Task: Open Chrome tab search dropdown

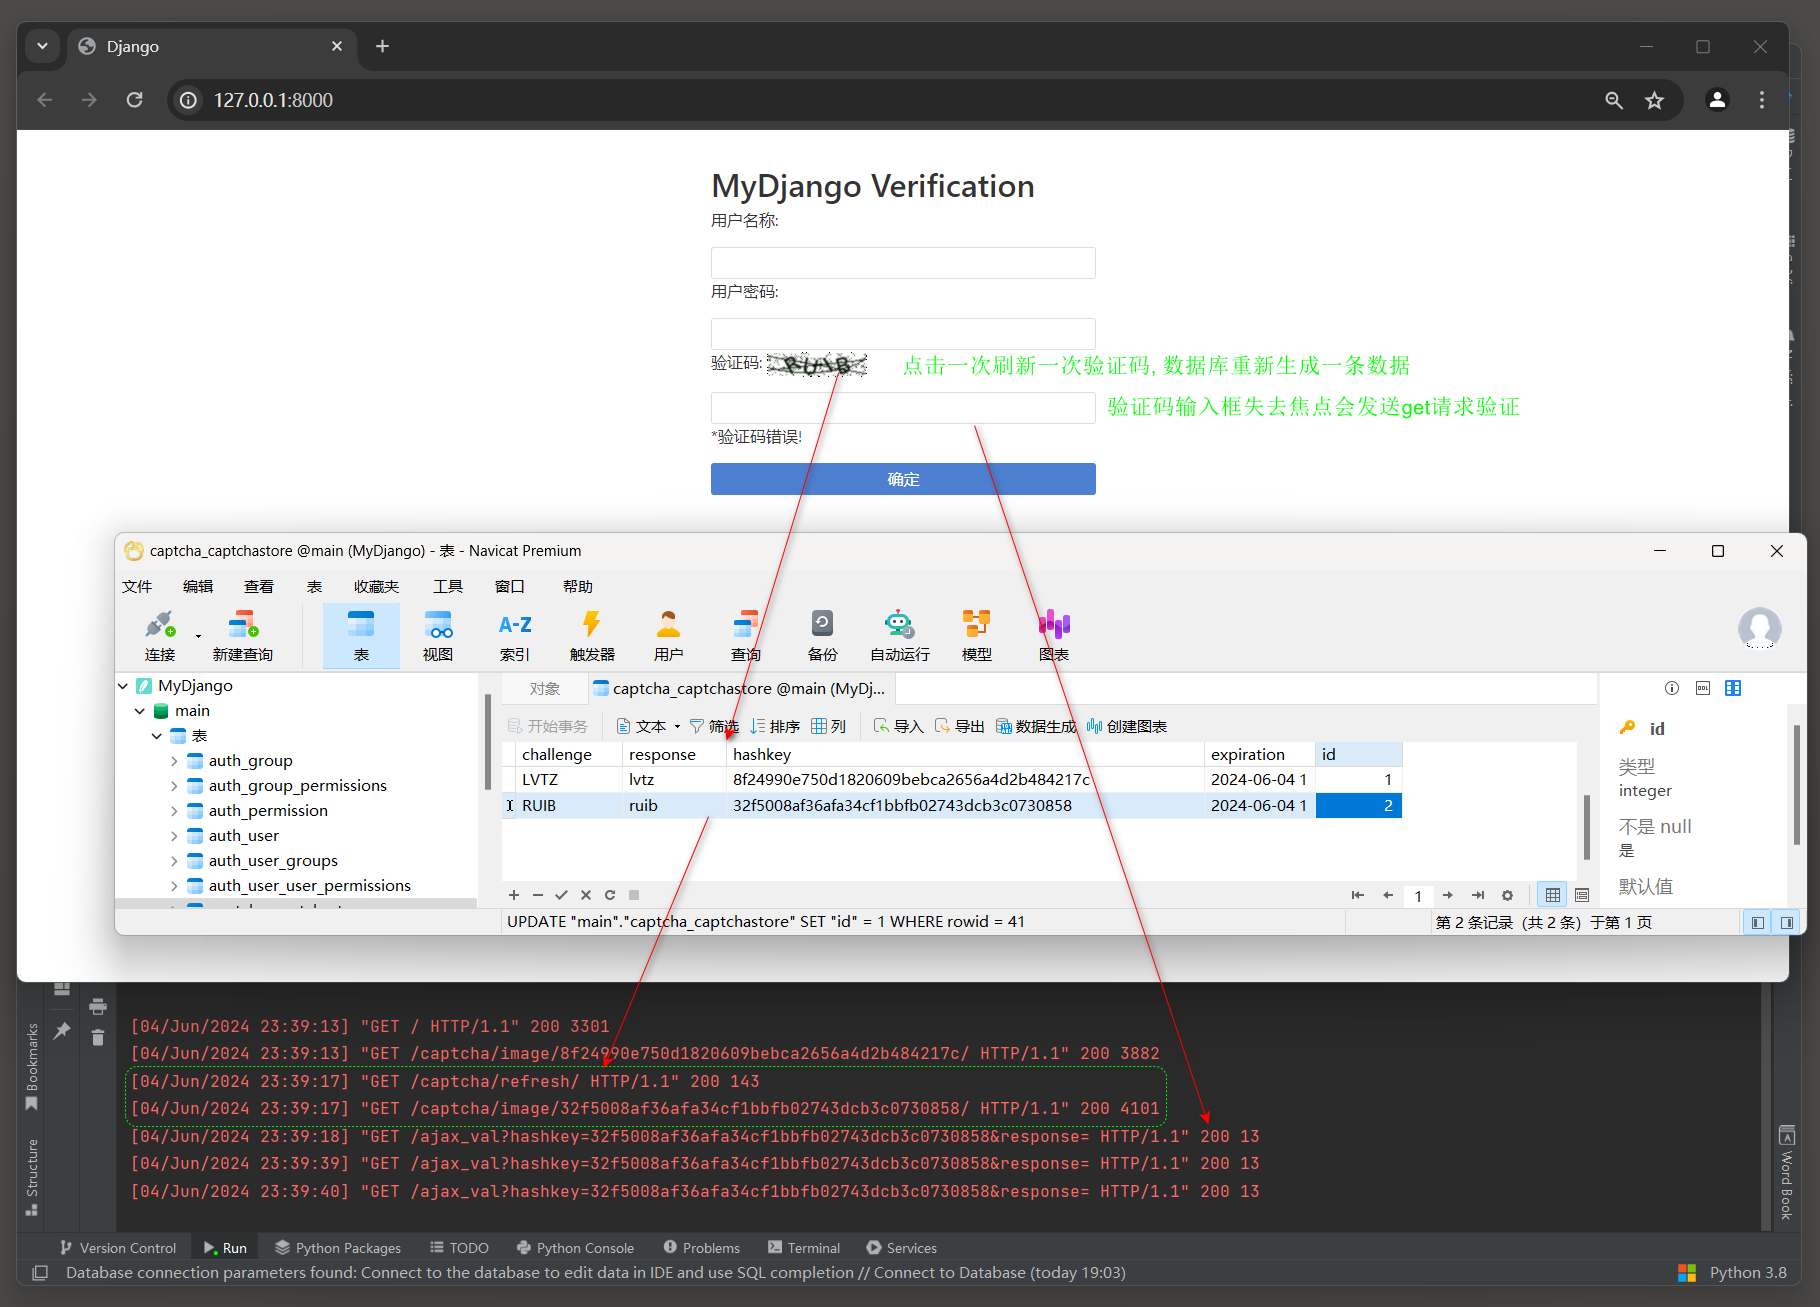Action: tap(42, 46)
